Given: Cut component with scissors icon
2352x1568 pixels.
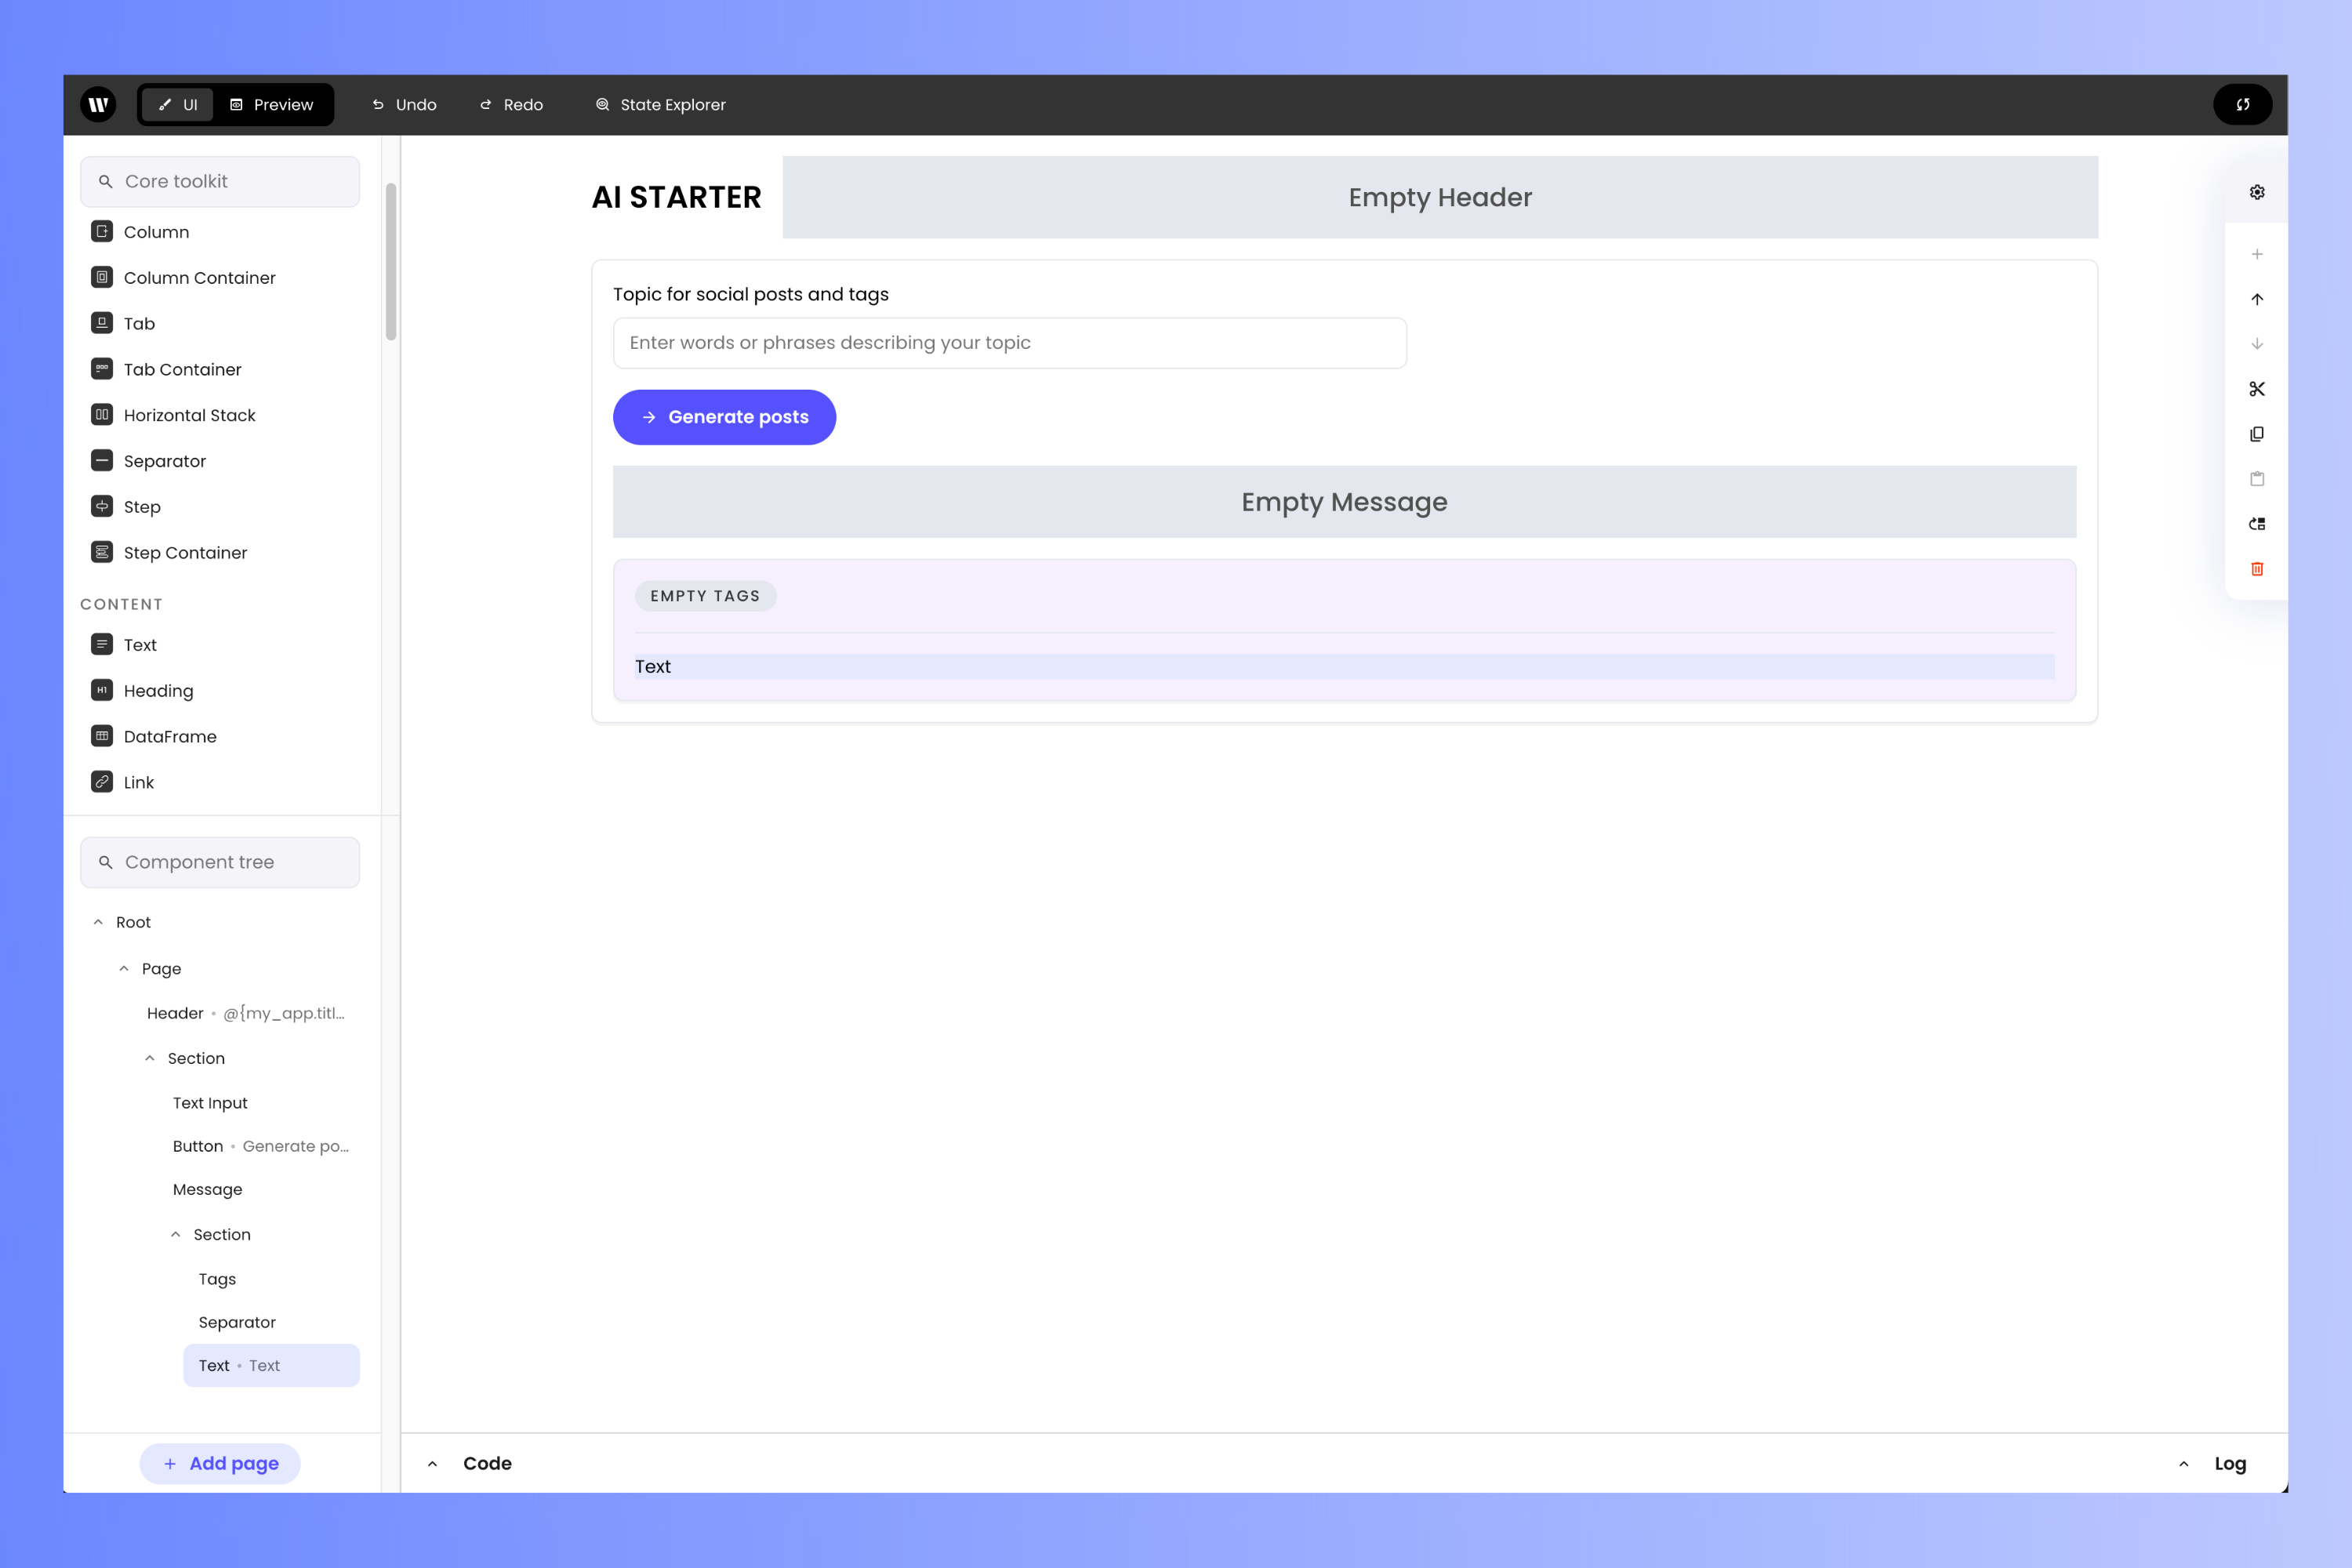Looking at the screenshot, I should click(x=2257, y=389).
